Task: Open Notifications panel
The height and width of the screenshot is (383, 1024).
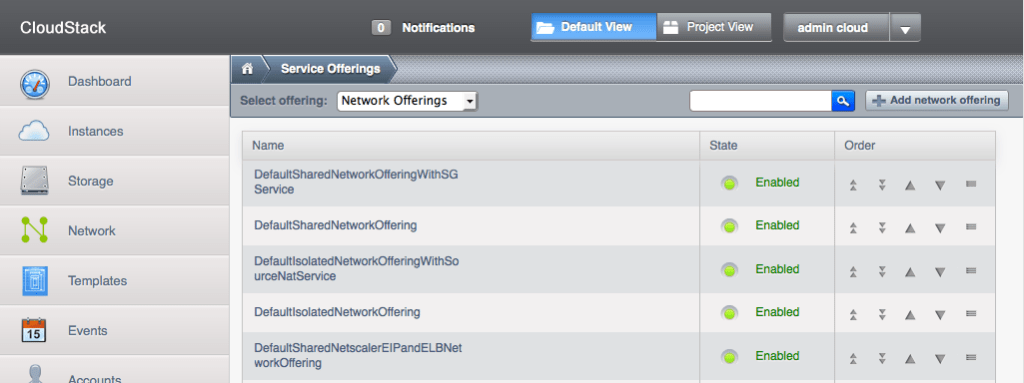Action: (438, 28)
